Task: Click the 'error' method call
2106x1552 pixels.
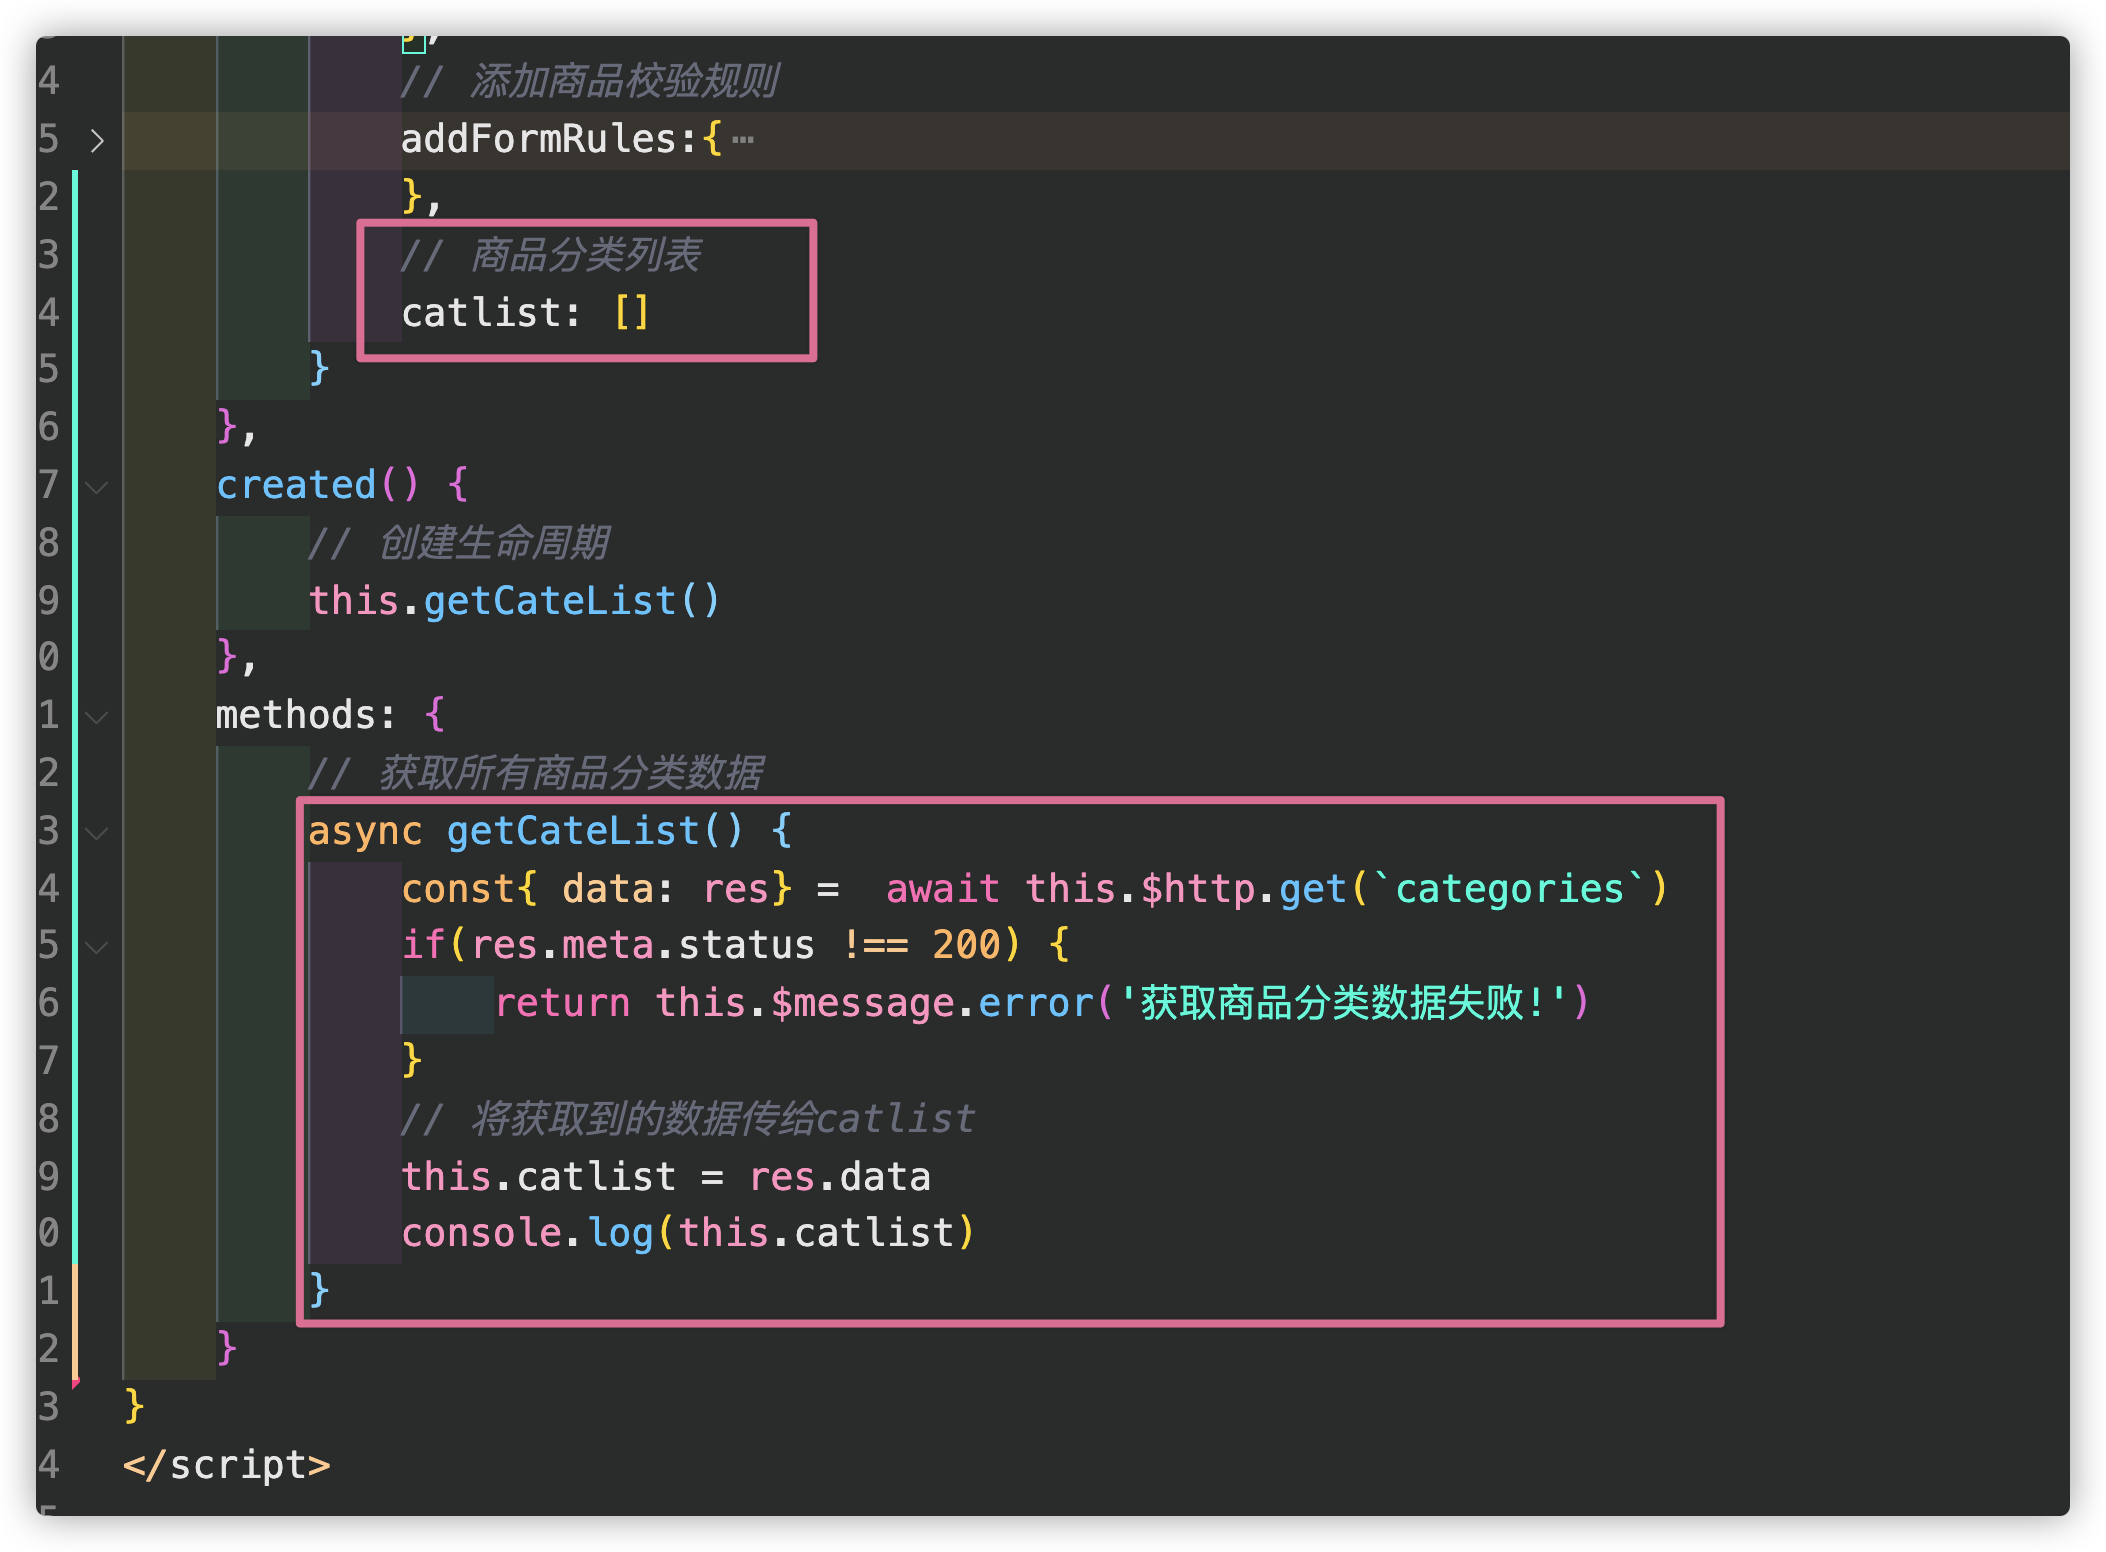Action: [1036, 1003]
